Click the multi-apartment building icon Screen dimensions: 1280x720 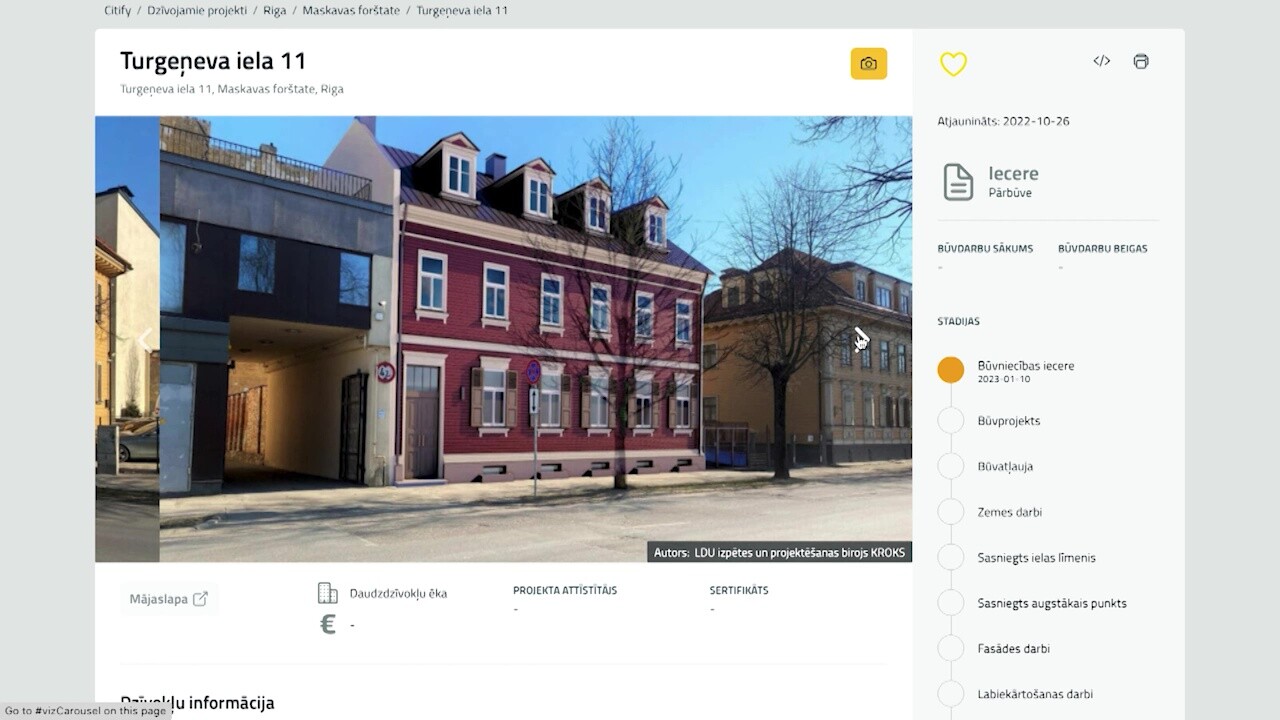click(327, 593)
